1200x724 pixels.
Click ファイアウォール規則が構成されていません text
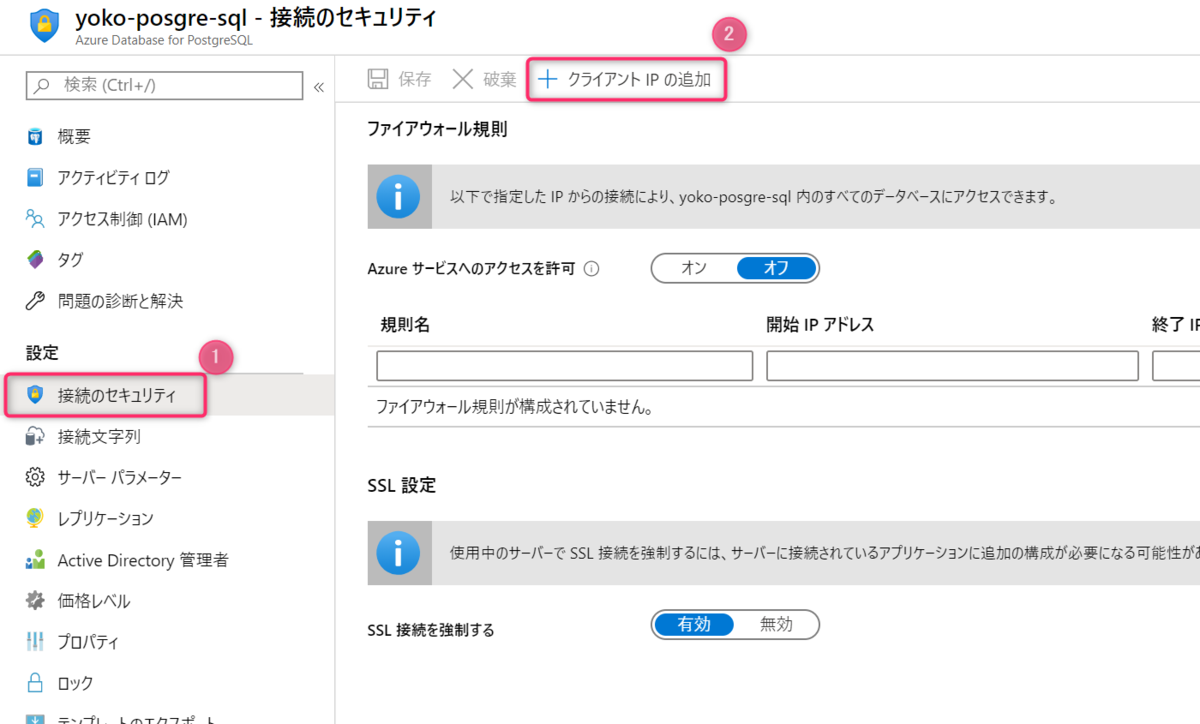pyautogui.click(x=514, y=408)
